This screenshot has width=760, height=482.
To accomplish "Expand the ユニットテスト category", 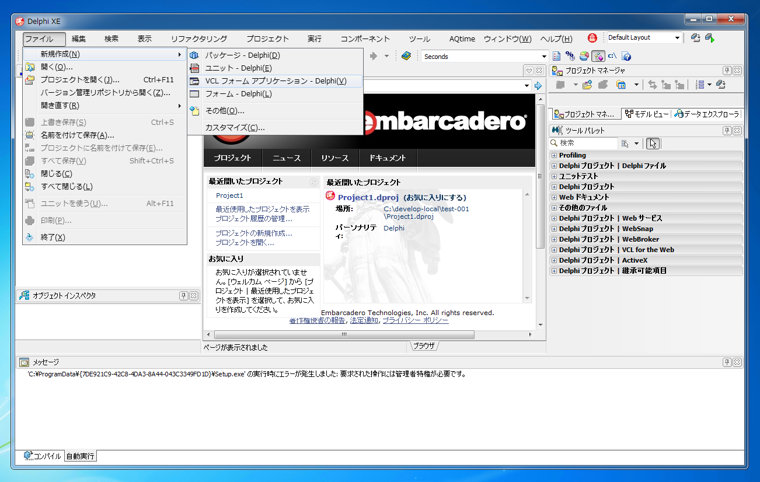I will 554,177.
